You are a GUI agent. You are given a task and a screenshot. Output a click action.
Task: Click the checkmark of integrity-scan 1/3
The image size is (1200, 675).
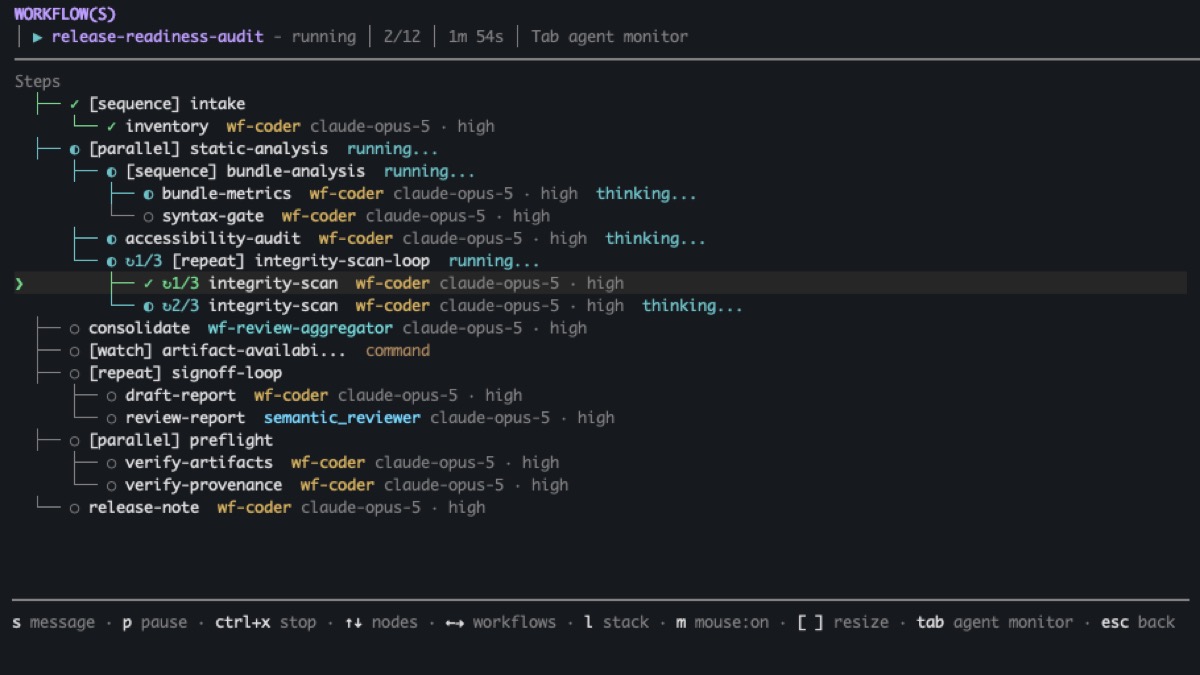[148, 283]
